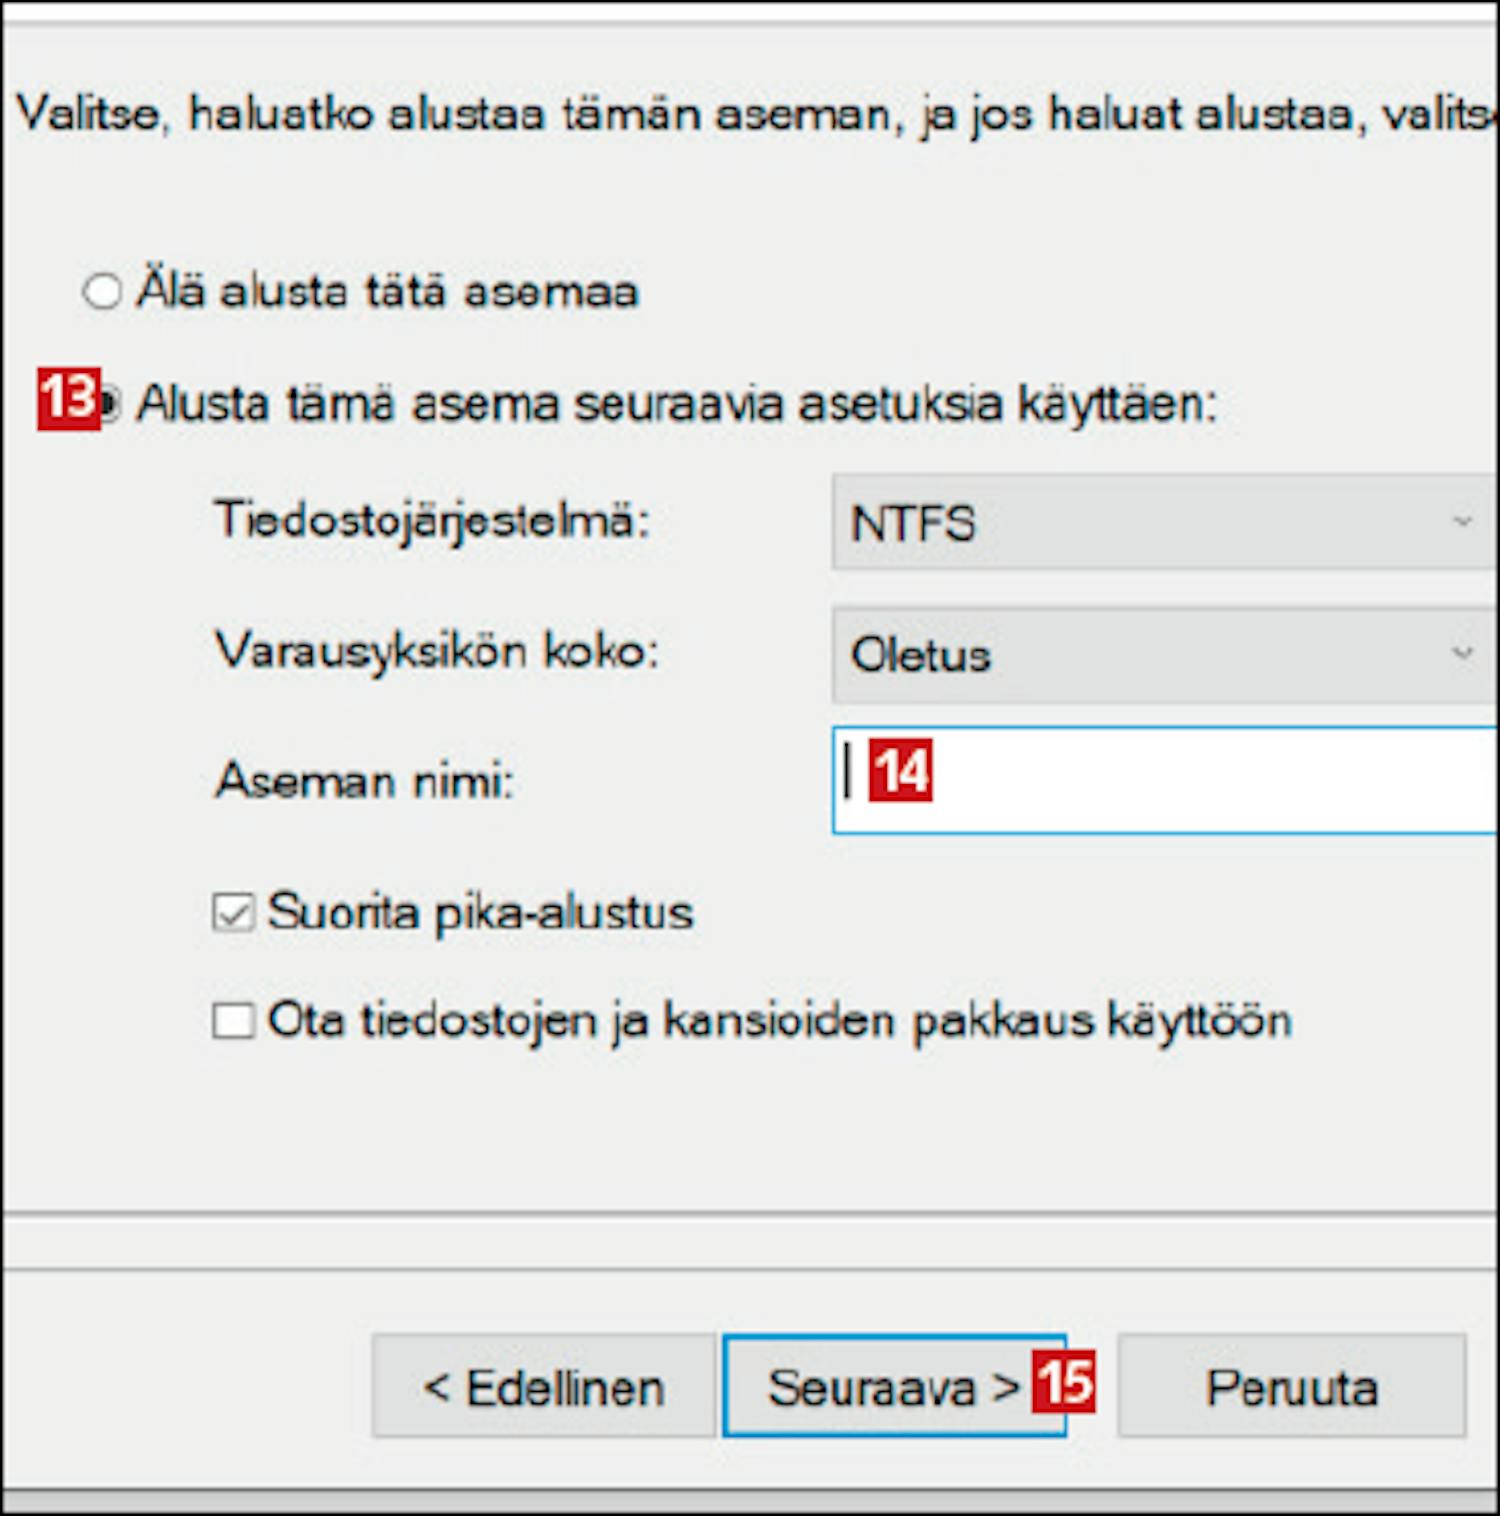
Task: Click the red step marker 13
Action: [x=69, y=399]
